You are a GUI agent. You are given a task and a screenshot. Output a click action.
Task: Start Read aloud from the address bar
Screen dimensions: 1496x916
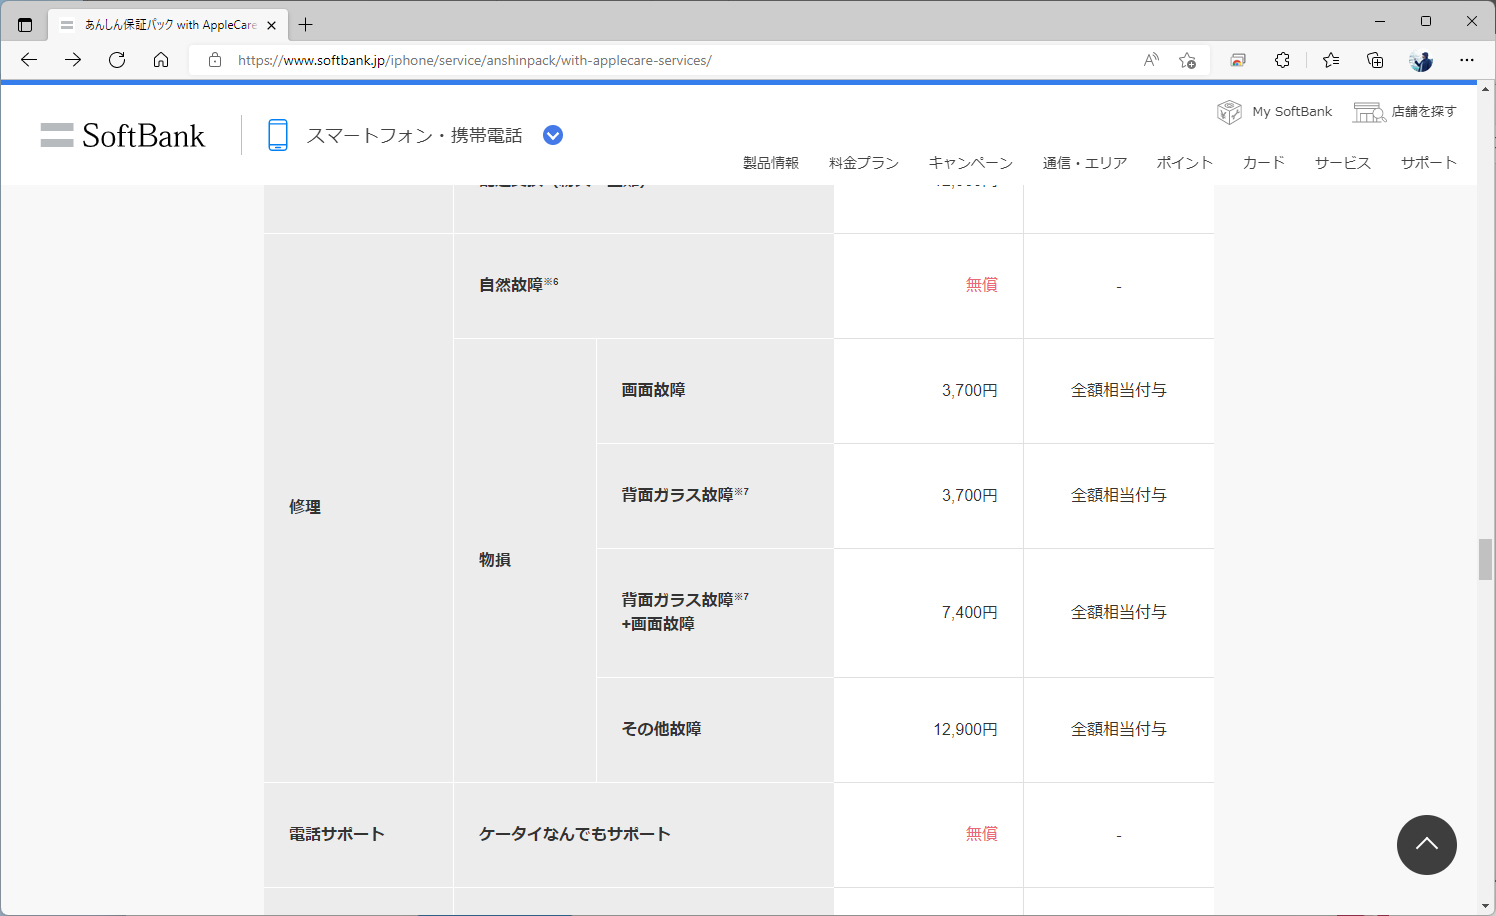click(1150, 60)
